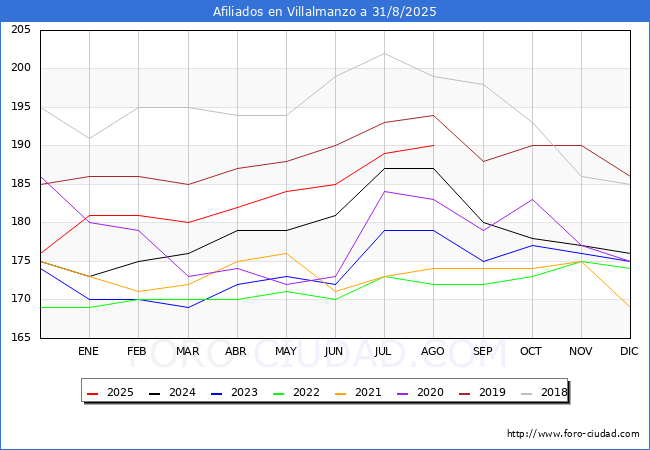Image resolution: width=650 pixels, height=450 pixels.
Task: Click the dark red 2019 legend color marker
Action: pos(465,393)
